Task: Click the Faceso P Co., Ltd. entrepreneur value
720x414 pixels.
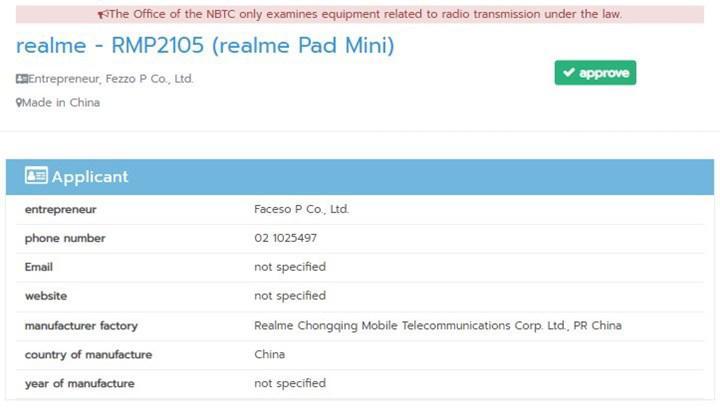Action: click(x=301, y=209)
